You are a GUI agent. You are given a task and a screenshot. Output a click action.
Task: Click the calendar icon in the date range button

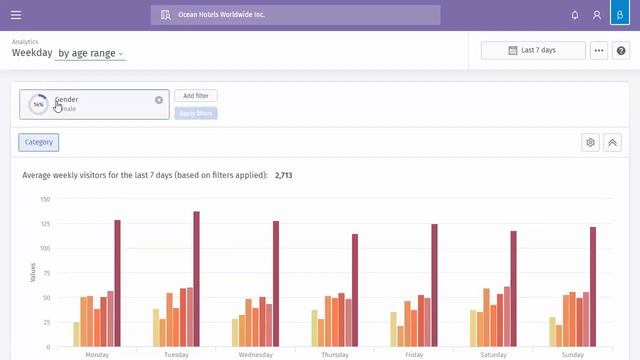click(513, 50)
